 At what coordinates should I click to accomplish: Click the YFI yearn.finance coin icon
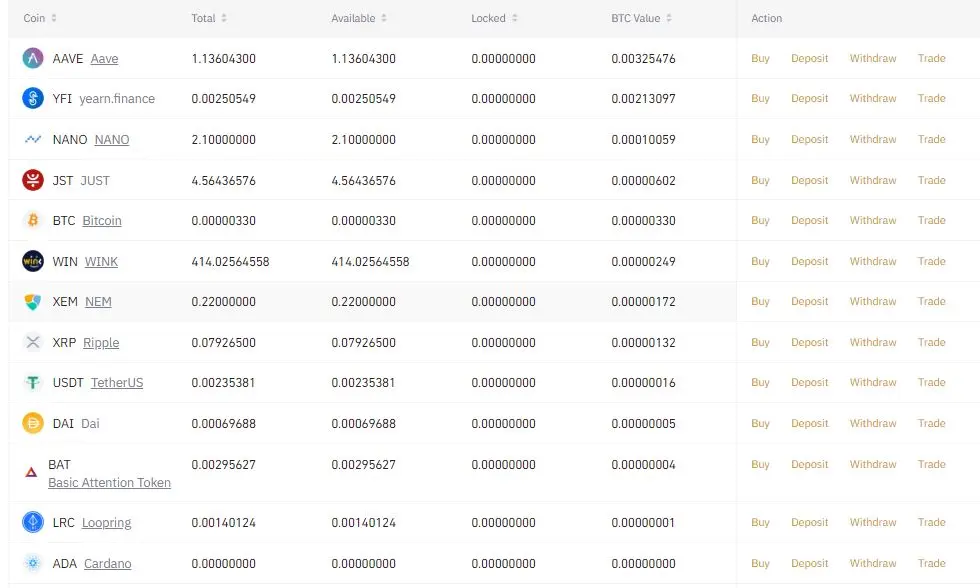[x=32, y=98]
